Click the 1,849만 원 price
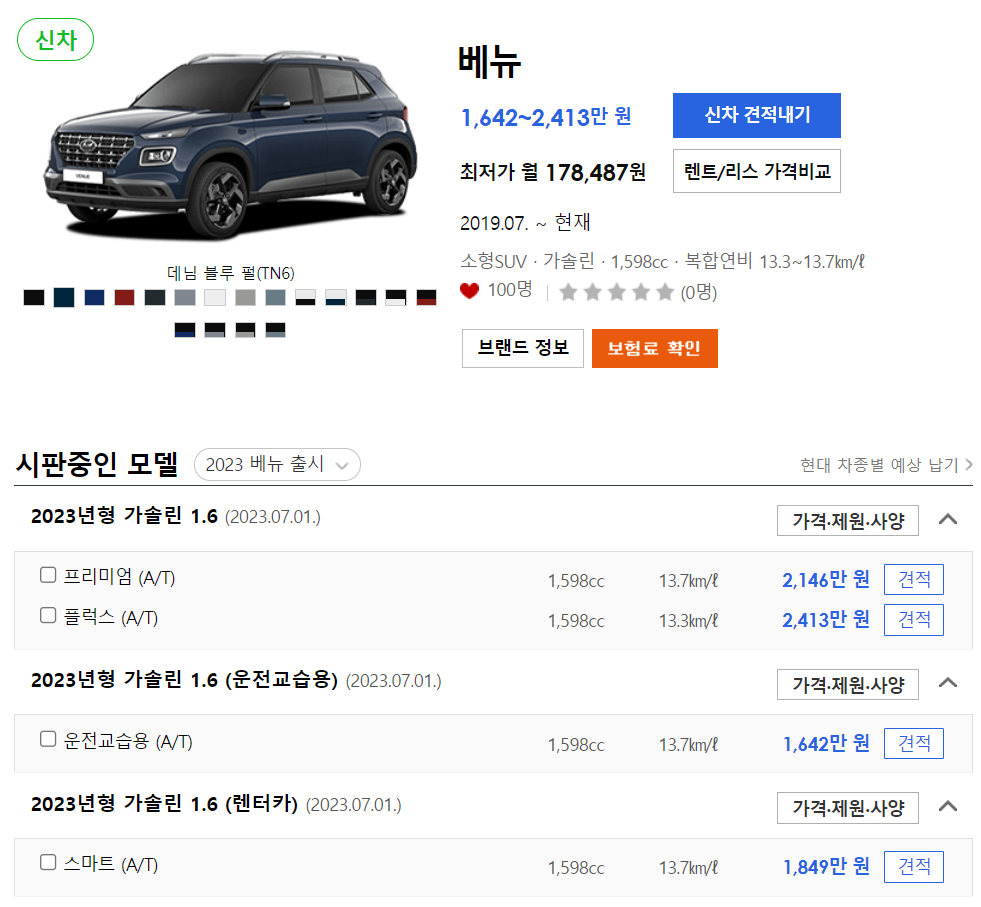The width and height of the screenshot is (981, 907). click(x=825, y=867)
